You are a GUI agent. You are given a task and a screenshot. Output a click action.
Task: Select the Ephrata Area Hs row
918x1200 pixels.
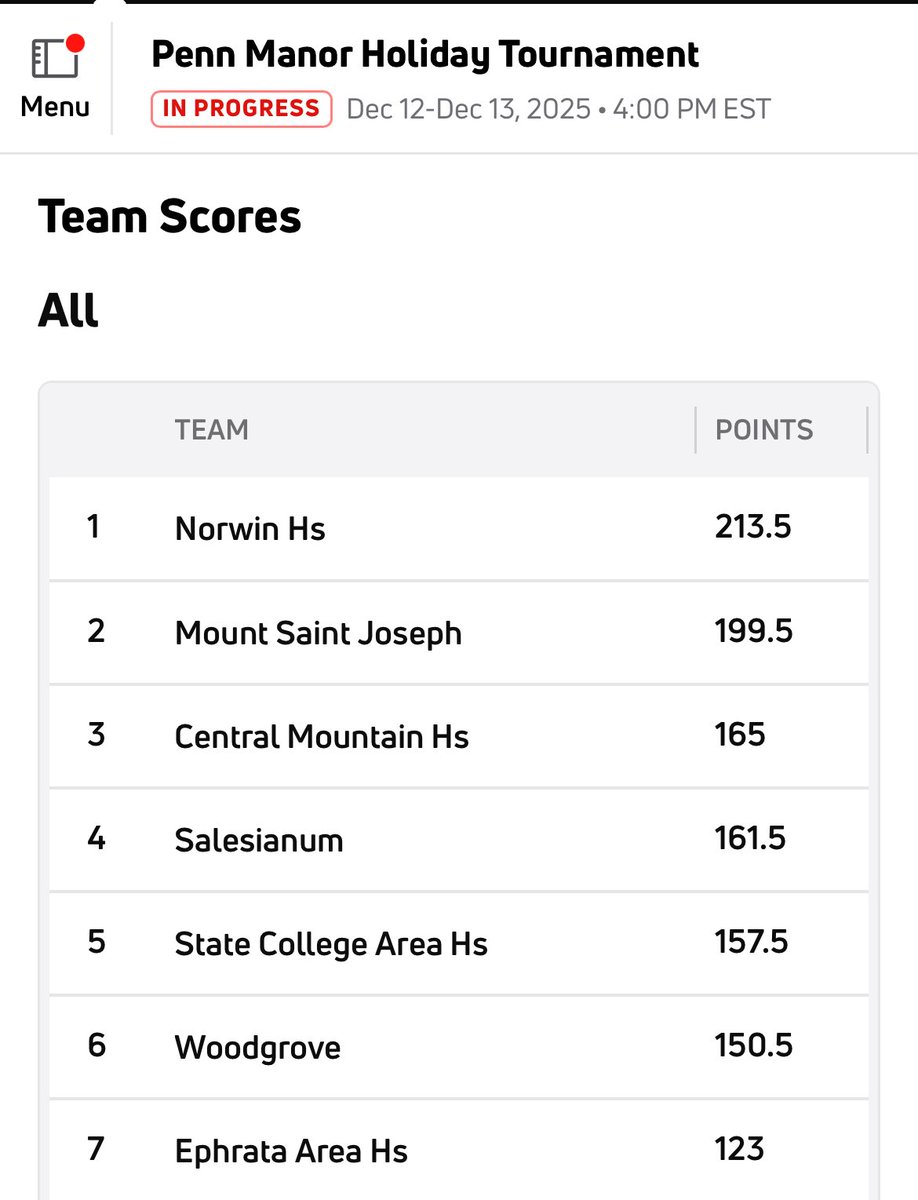coord(291,1151)
